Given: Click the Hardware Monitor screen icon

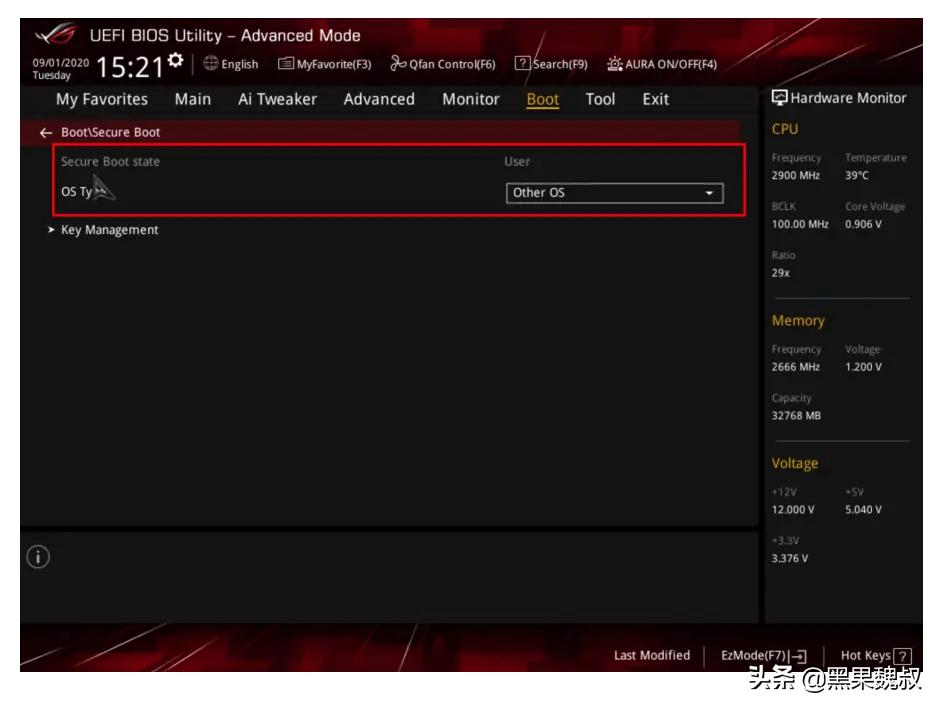Looking at the screenshot, I should click(x=779, y=98).
